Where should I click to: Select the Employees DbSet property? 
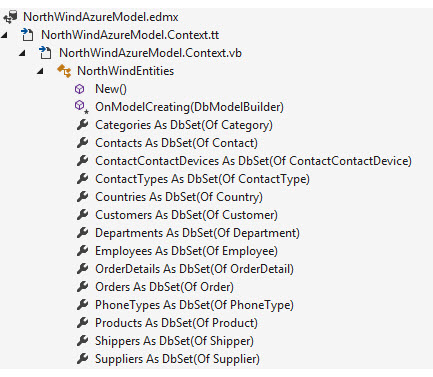click(x=186, y=251)
